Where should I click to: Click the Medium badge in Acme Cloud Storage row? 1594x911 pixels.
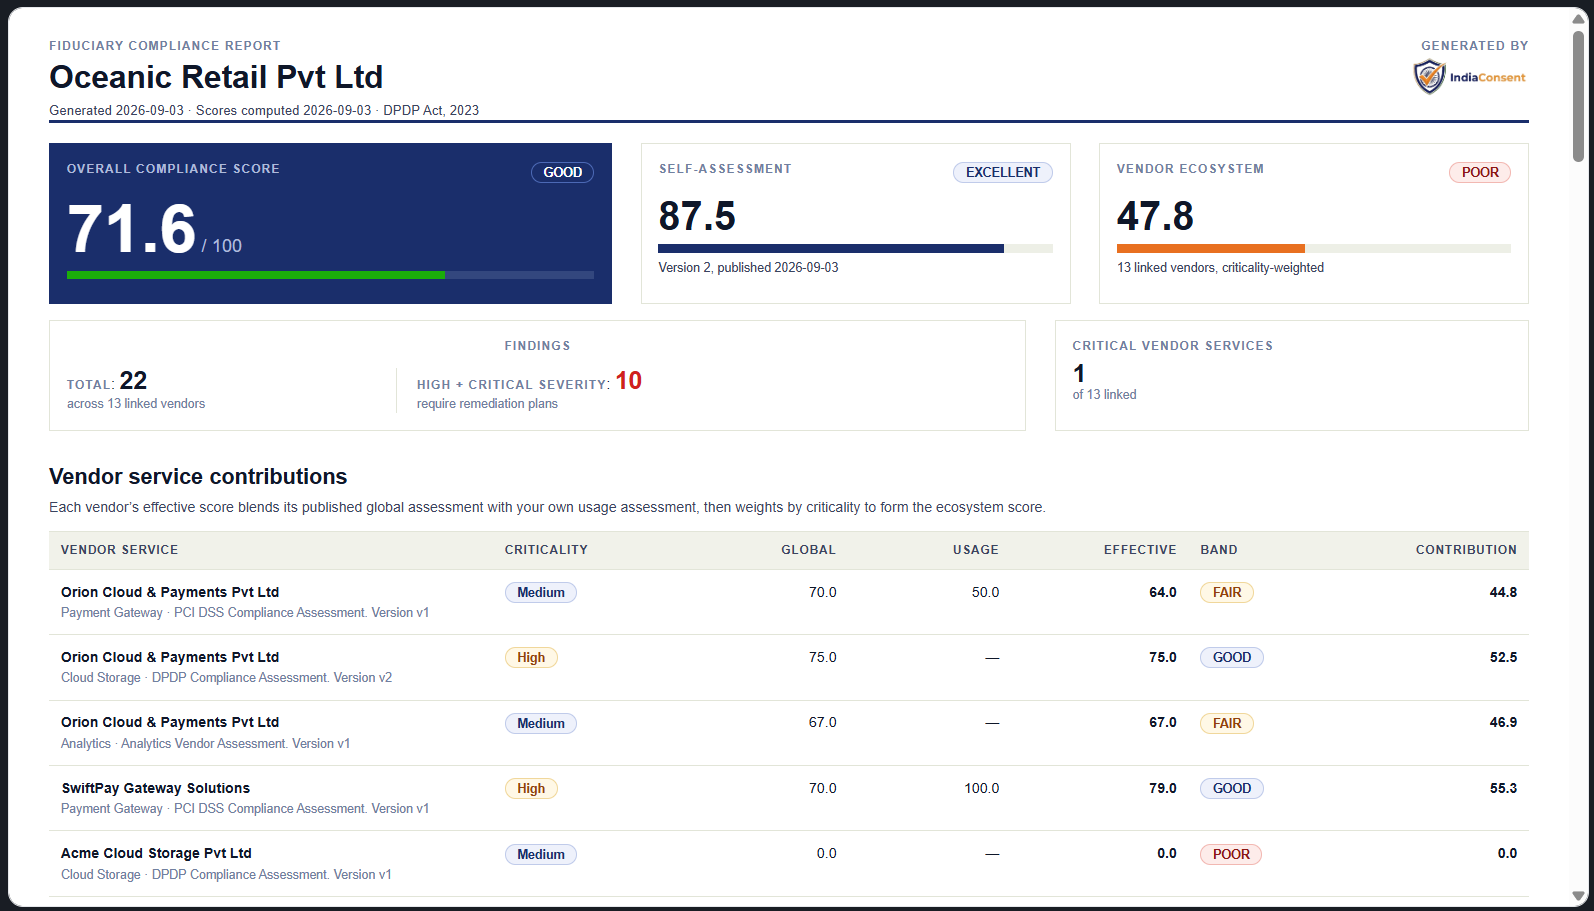click(541, 854)
